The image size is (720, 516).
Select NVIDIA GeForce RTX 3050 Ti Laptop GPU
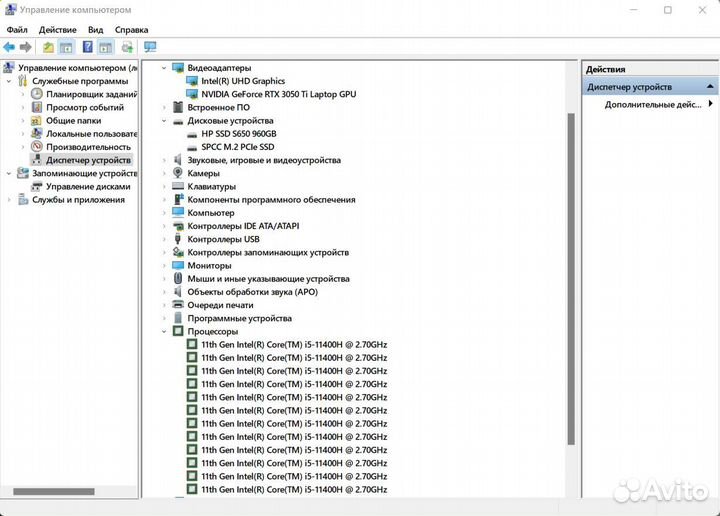(x=278, y=94)
